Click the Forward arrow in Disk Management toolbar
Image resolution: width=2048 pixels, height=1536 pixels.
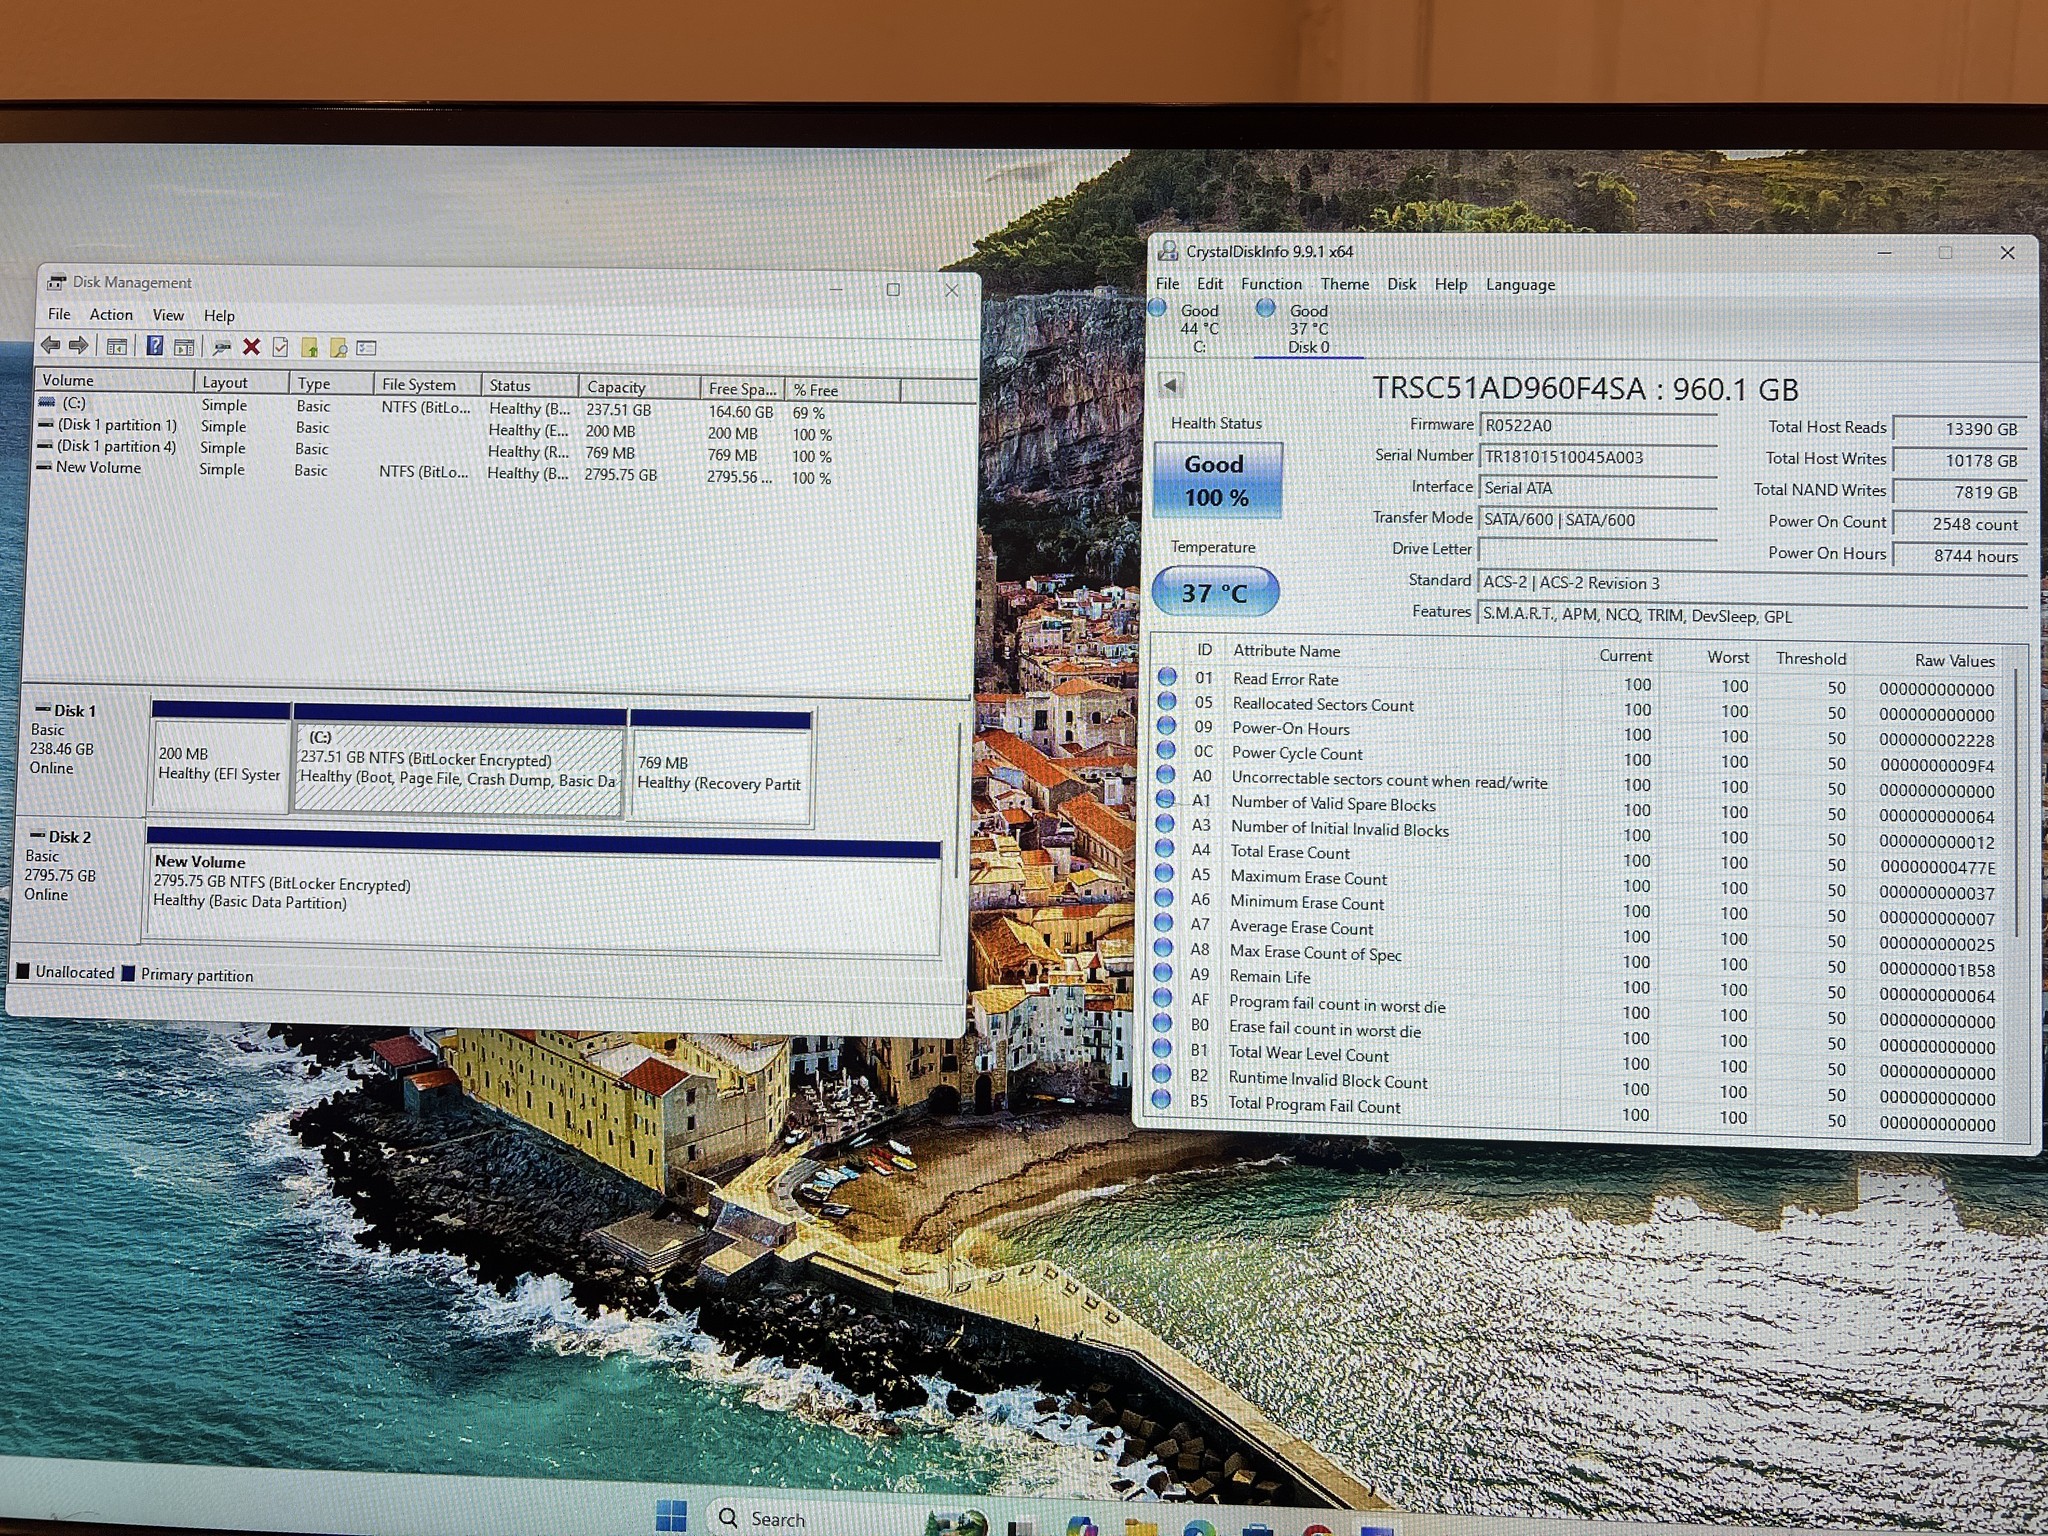tap(78, 346)
